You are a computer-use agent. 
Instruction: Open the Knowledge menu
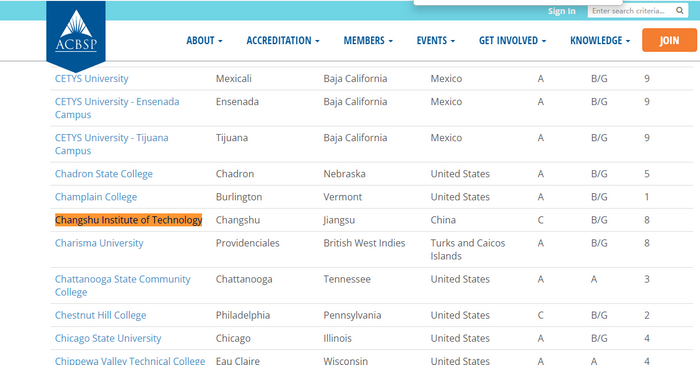(x=600, y=41)
